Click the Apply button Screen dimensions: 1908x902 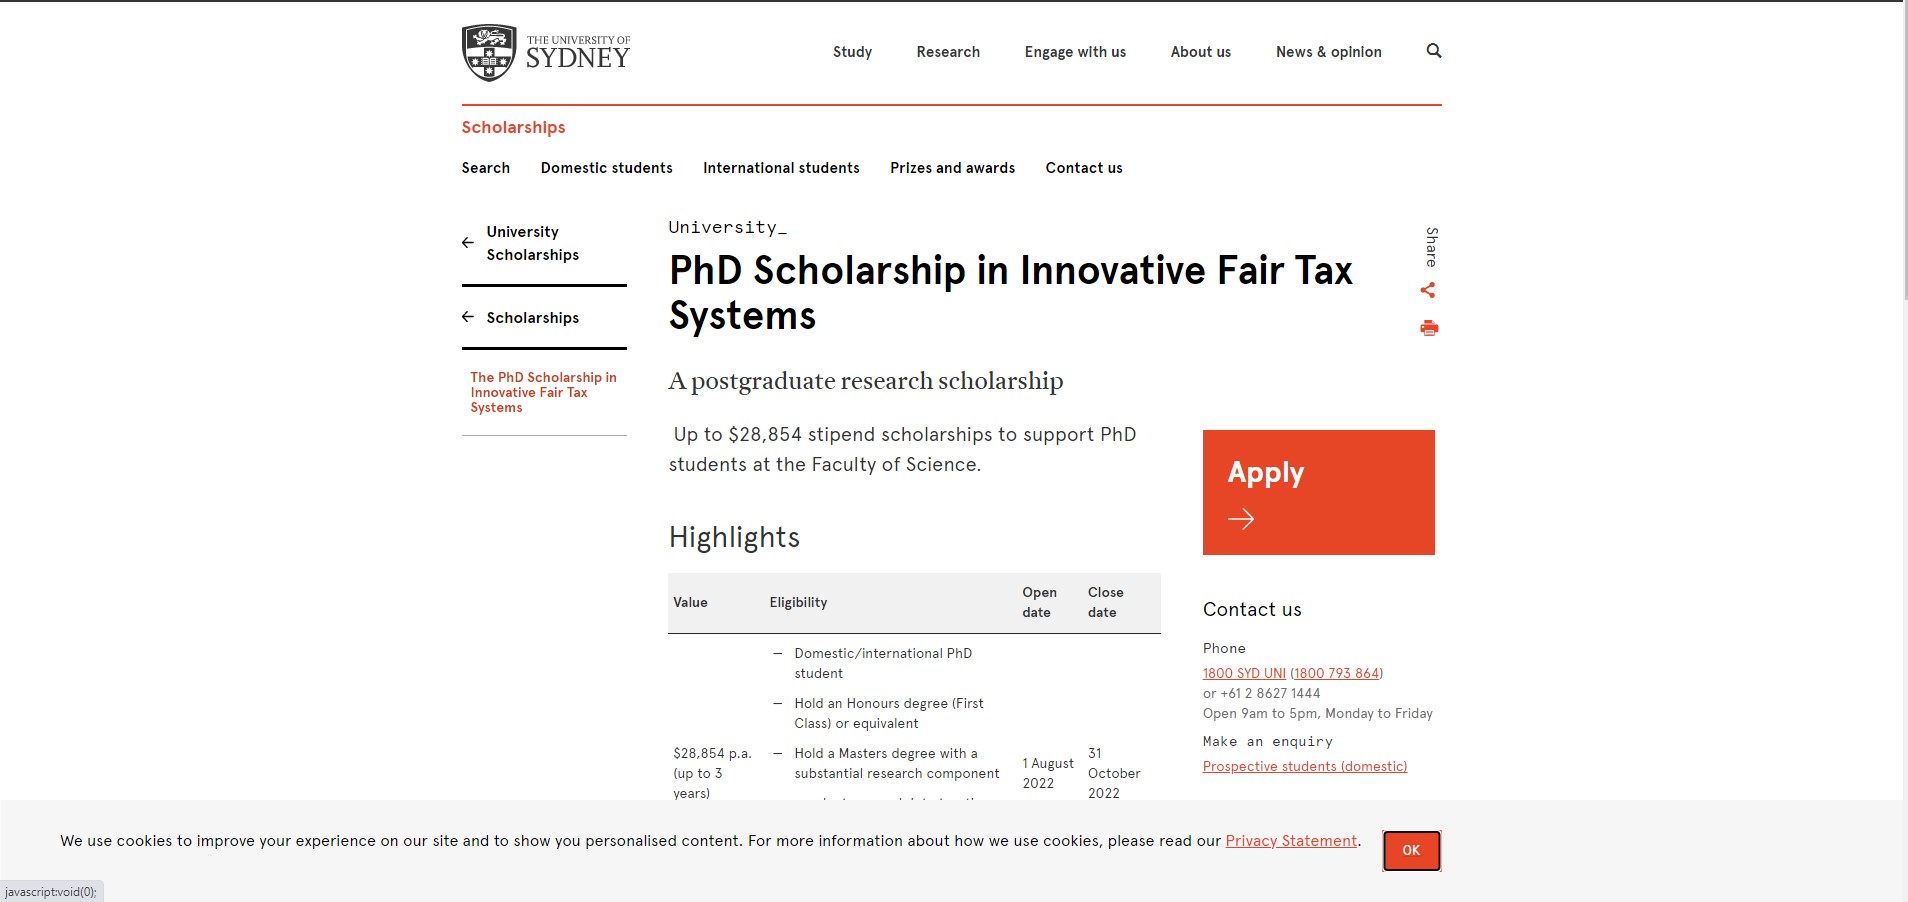1318,492
